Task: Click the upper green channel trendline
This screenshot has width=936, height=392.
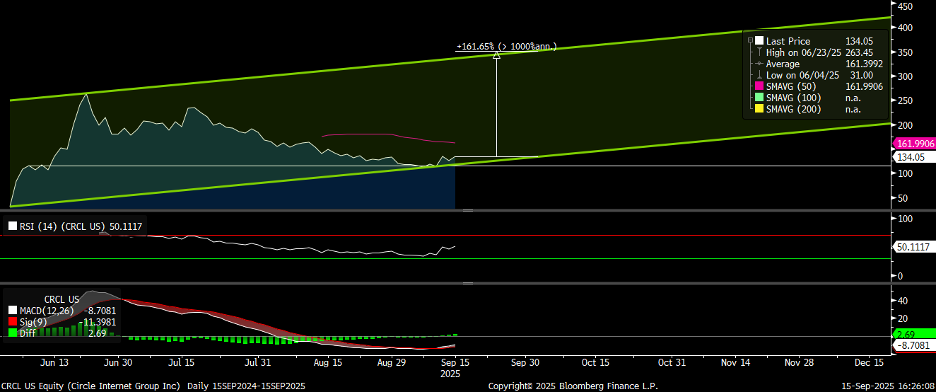Action: [x=450, y=59]
